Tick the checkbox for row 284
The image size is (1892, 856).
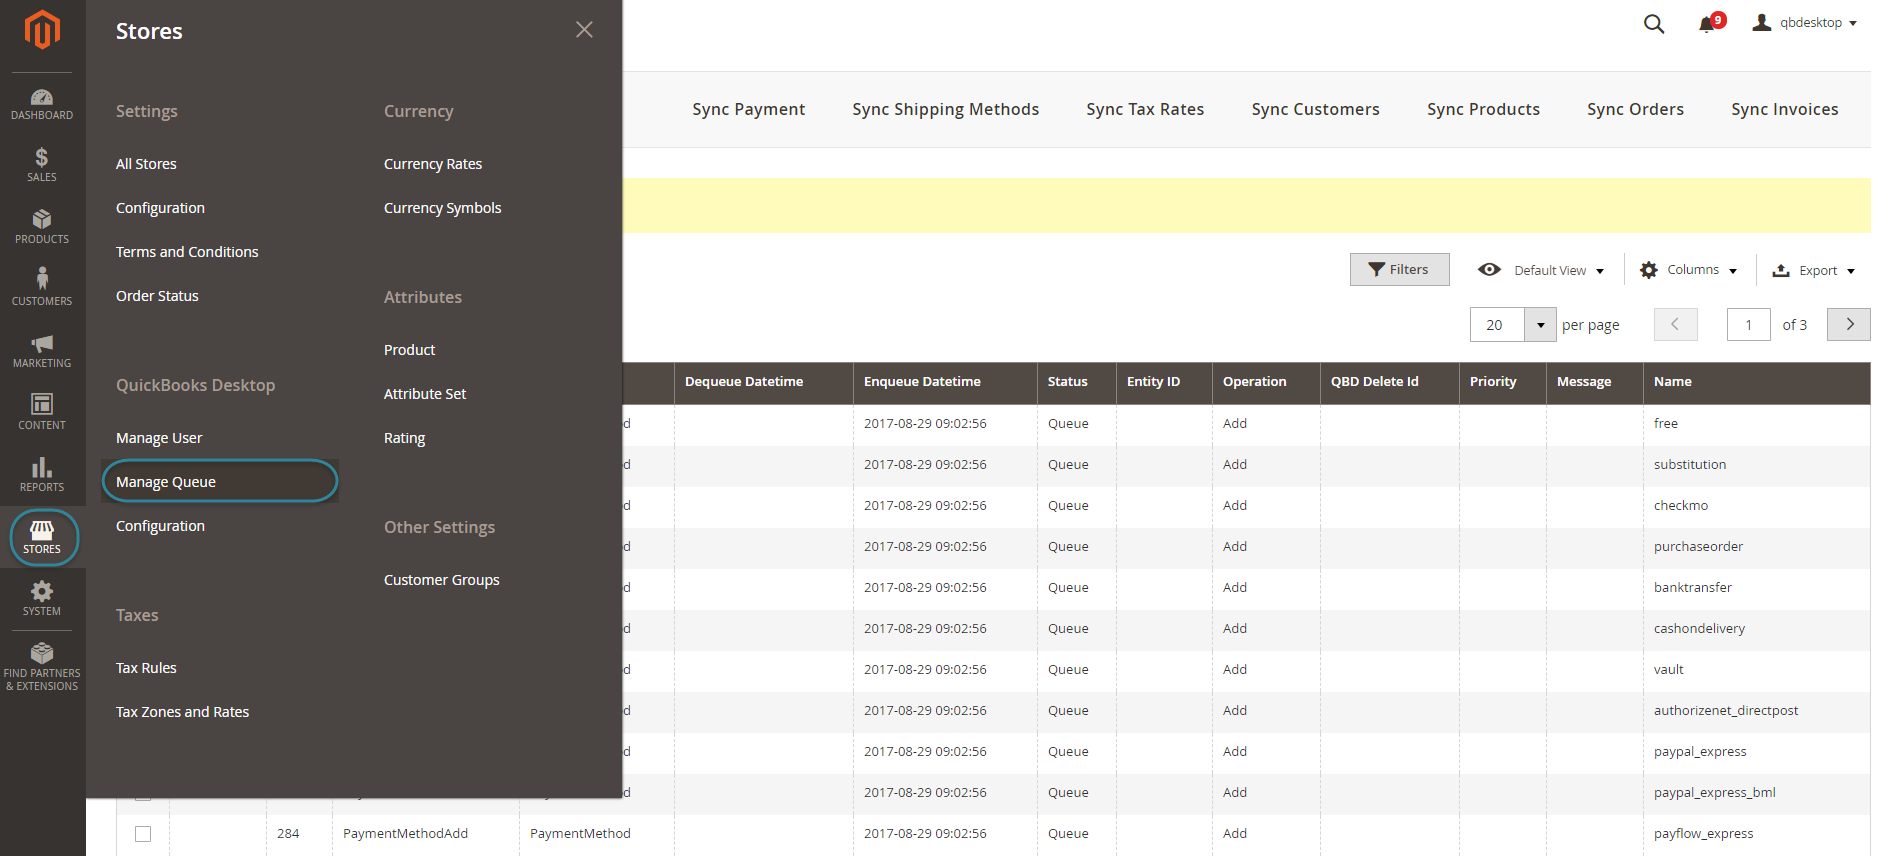click(x=143, y=833)
